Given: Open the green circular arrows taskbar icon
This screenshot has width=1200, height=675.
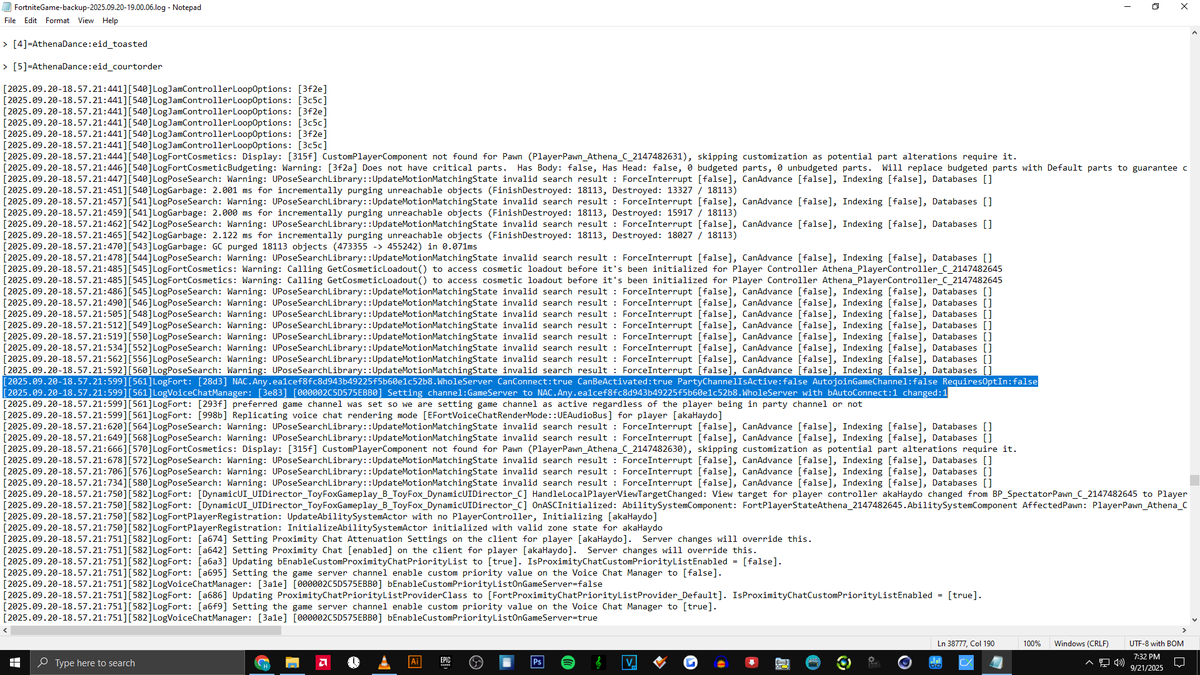Looking at the screenshot, I should point(843,662).
